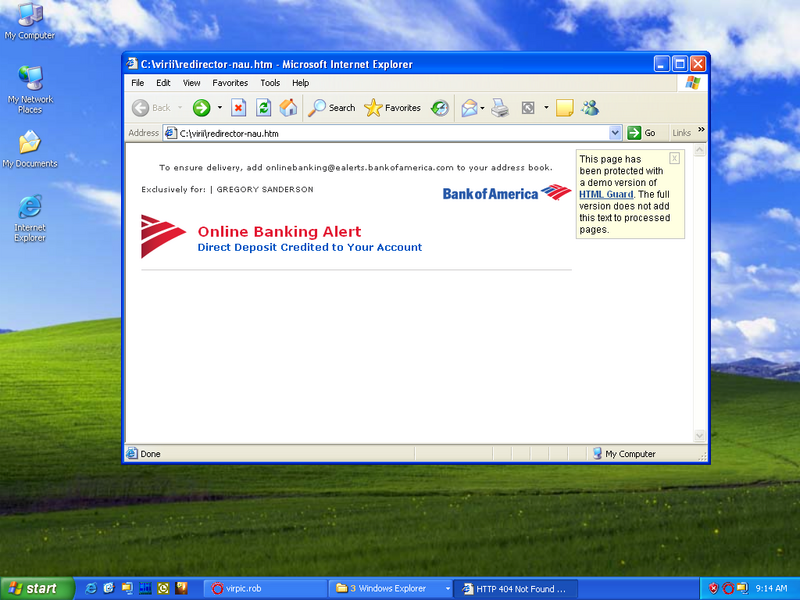Switch to virpic.rob taskbar button
This screenshot has width=800, height=600.
coord(265,589)
